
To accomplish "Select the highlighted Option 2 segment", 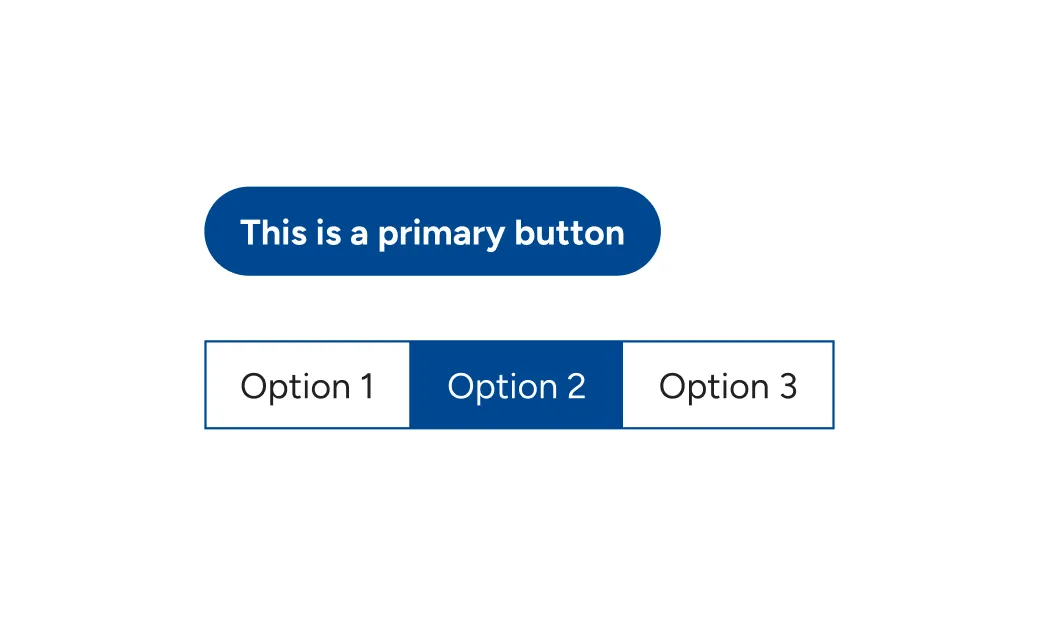I will click(516, 385).
